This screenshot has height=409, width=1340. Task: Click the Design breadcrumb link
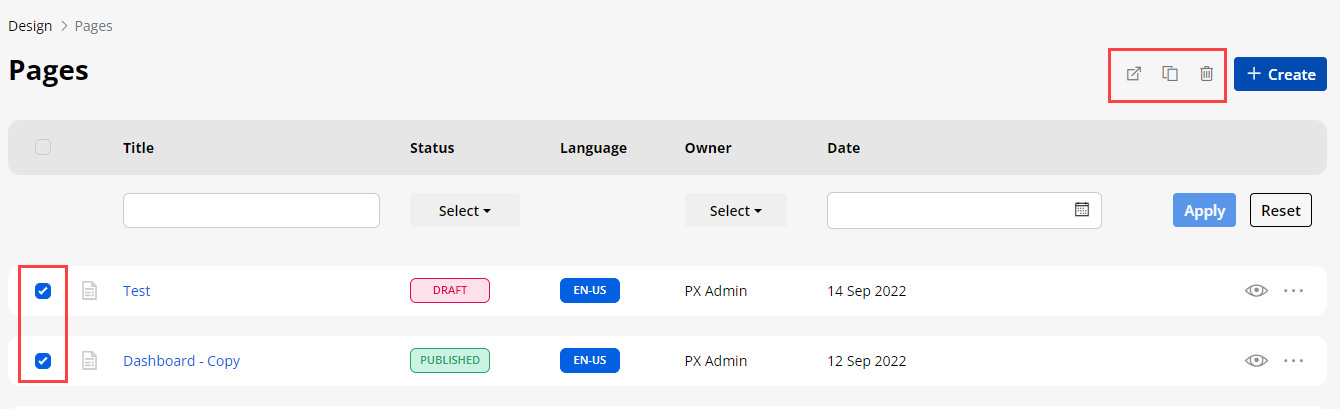click(x=30, y=26)
